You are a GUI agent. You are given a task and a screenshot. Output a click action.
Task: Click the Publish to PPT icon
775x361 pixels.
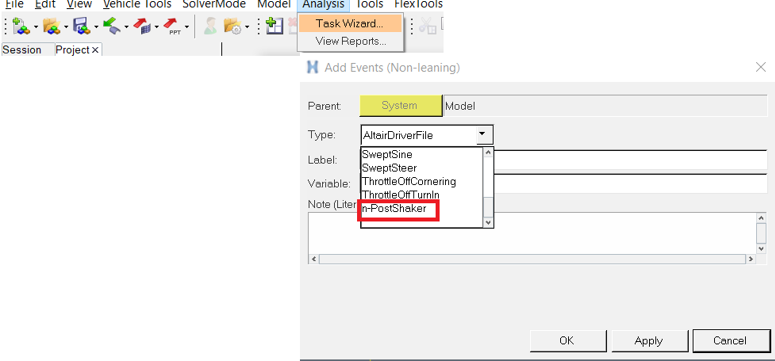[172, 26]
